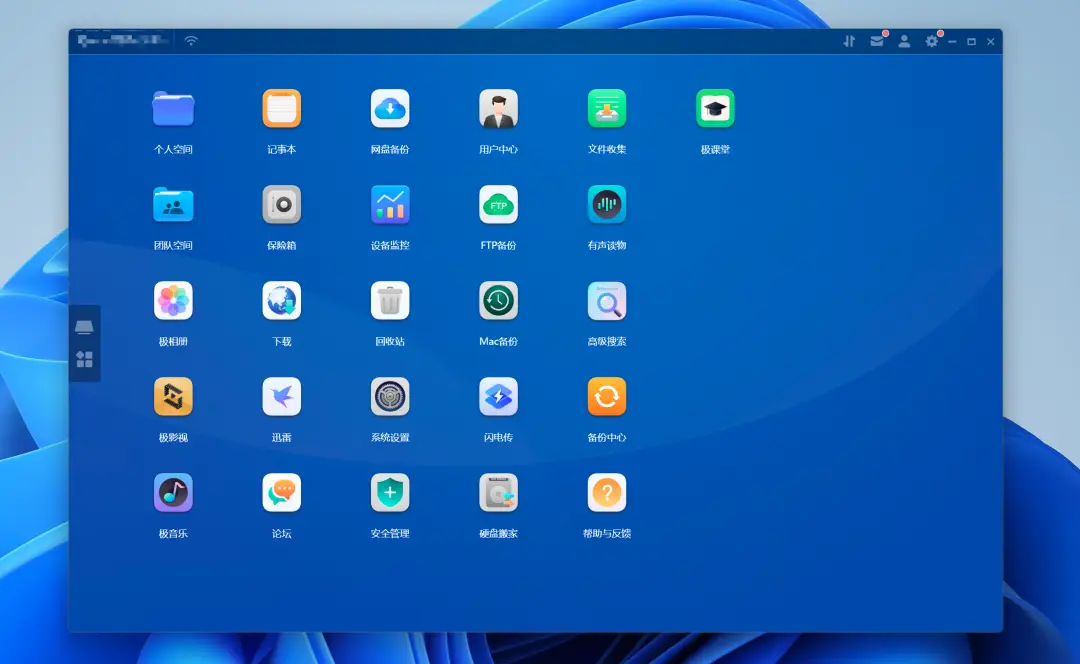Launch 设备监控 device monitoring
Screen dimensions: 1080x664
pos(390,205)
